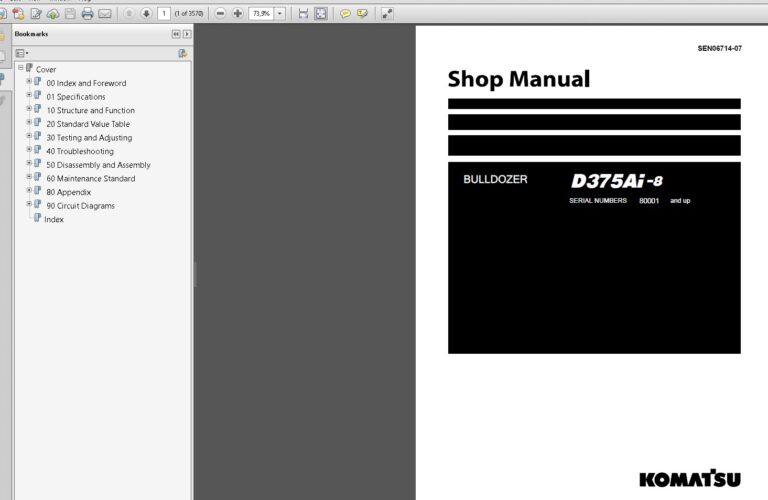The width and height of the screenshot is (768, 500).
Task: Expand the 80 Appendix bookmark
Action: click(x=29, y=190)
